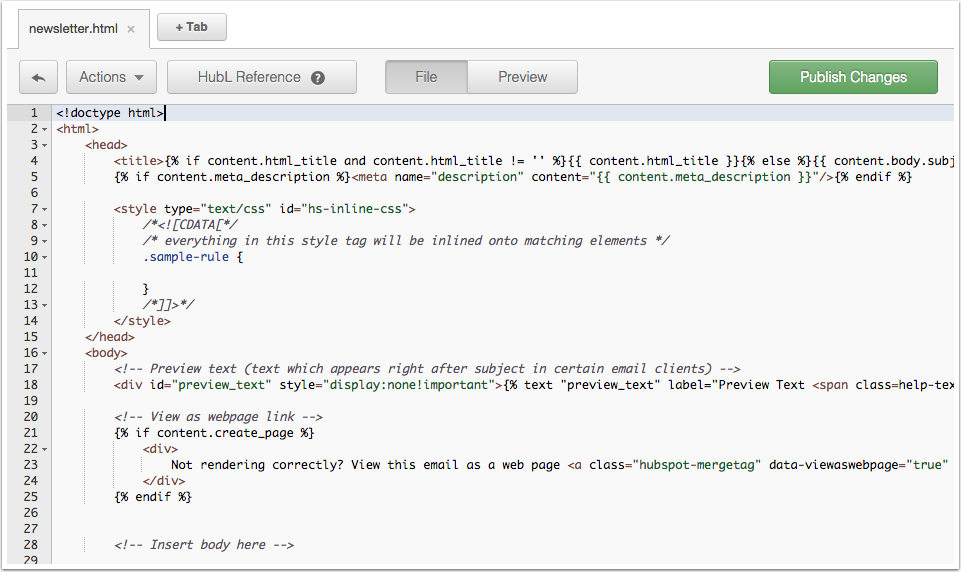Screen dimensions: 961x572
Task: Click the Preview text comment on line 17
Action: click(427, 369)
